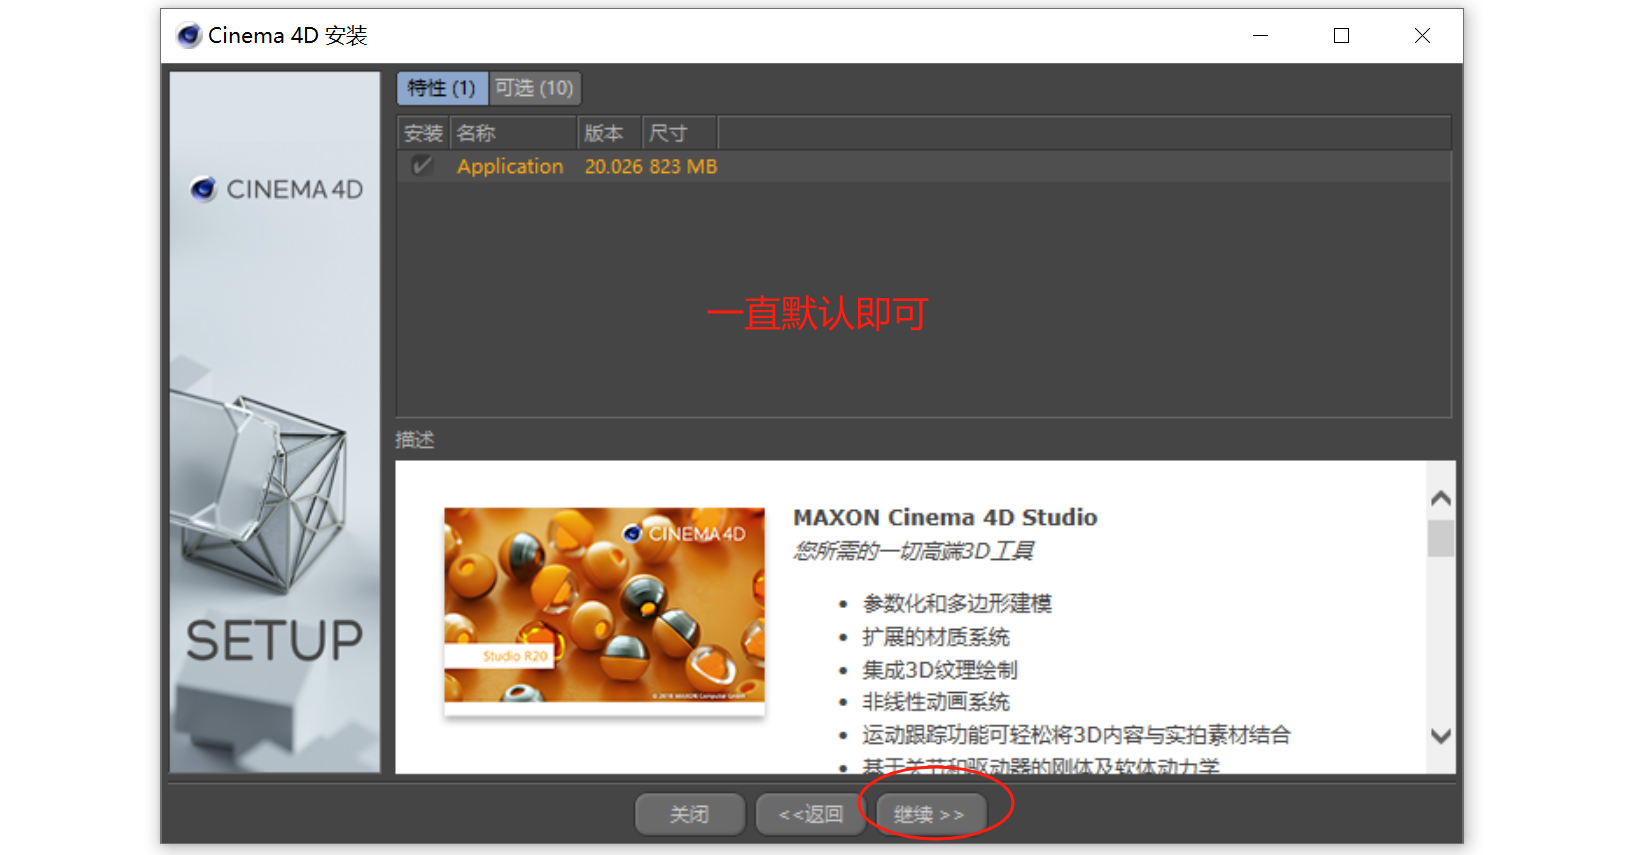This screenshot has width=1632, height=855.
Task: Continue installation with 继续>> button
Action: click(930, 814)
